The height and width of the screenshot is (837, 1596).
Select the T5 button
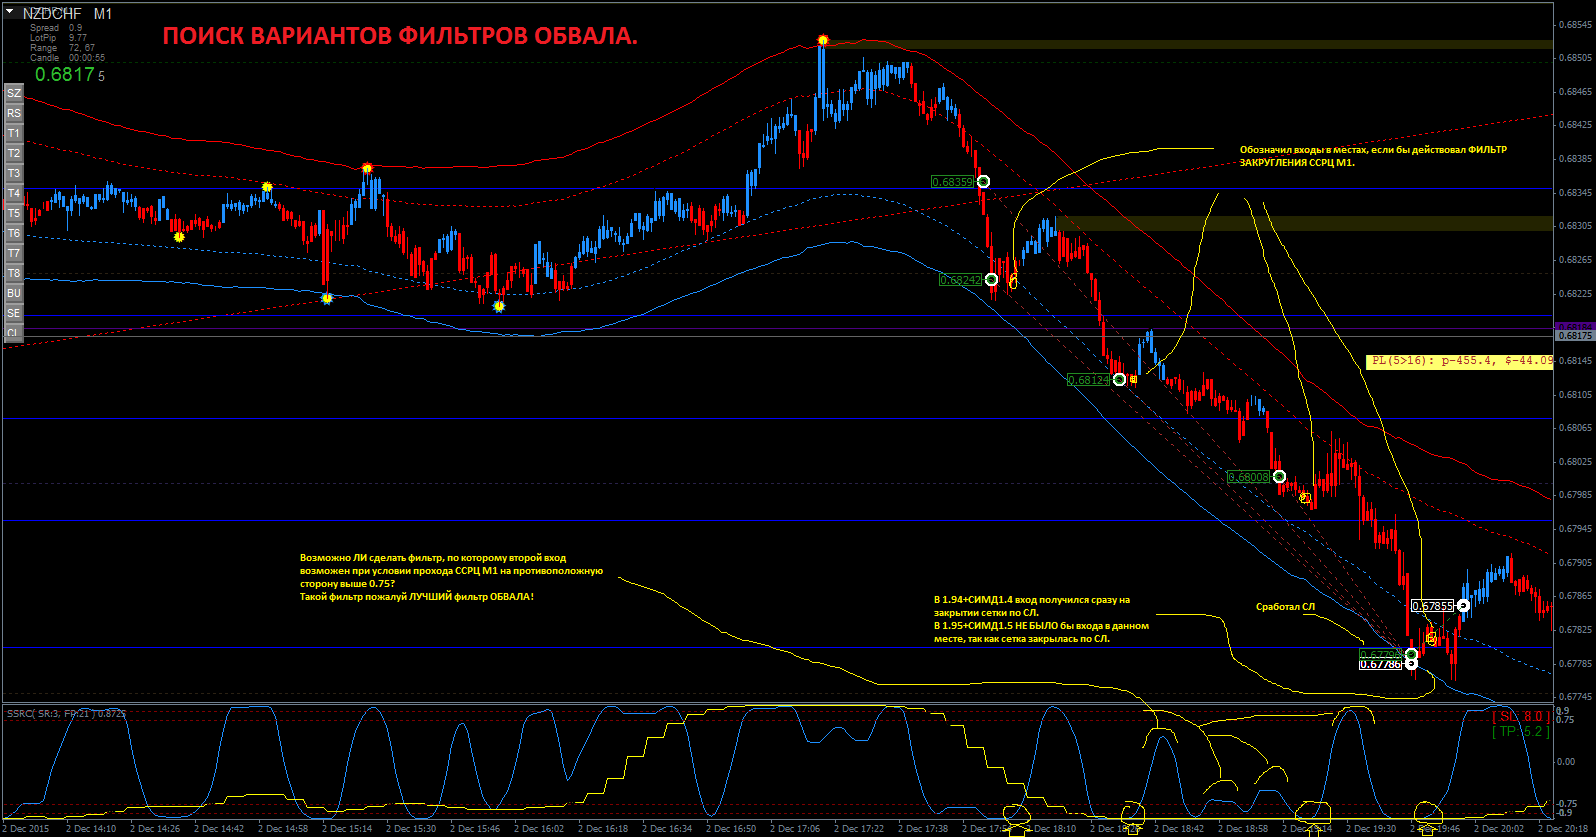point(14,213)
